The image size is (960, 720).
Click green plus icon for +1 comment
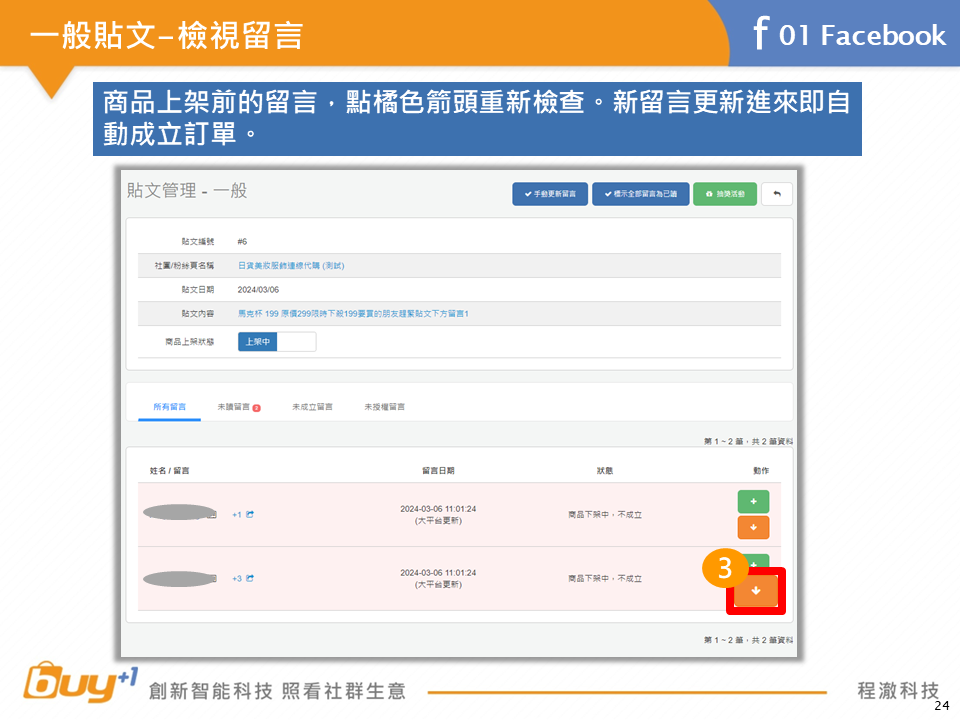753,501
